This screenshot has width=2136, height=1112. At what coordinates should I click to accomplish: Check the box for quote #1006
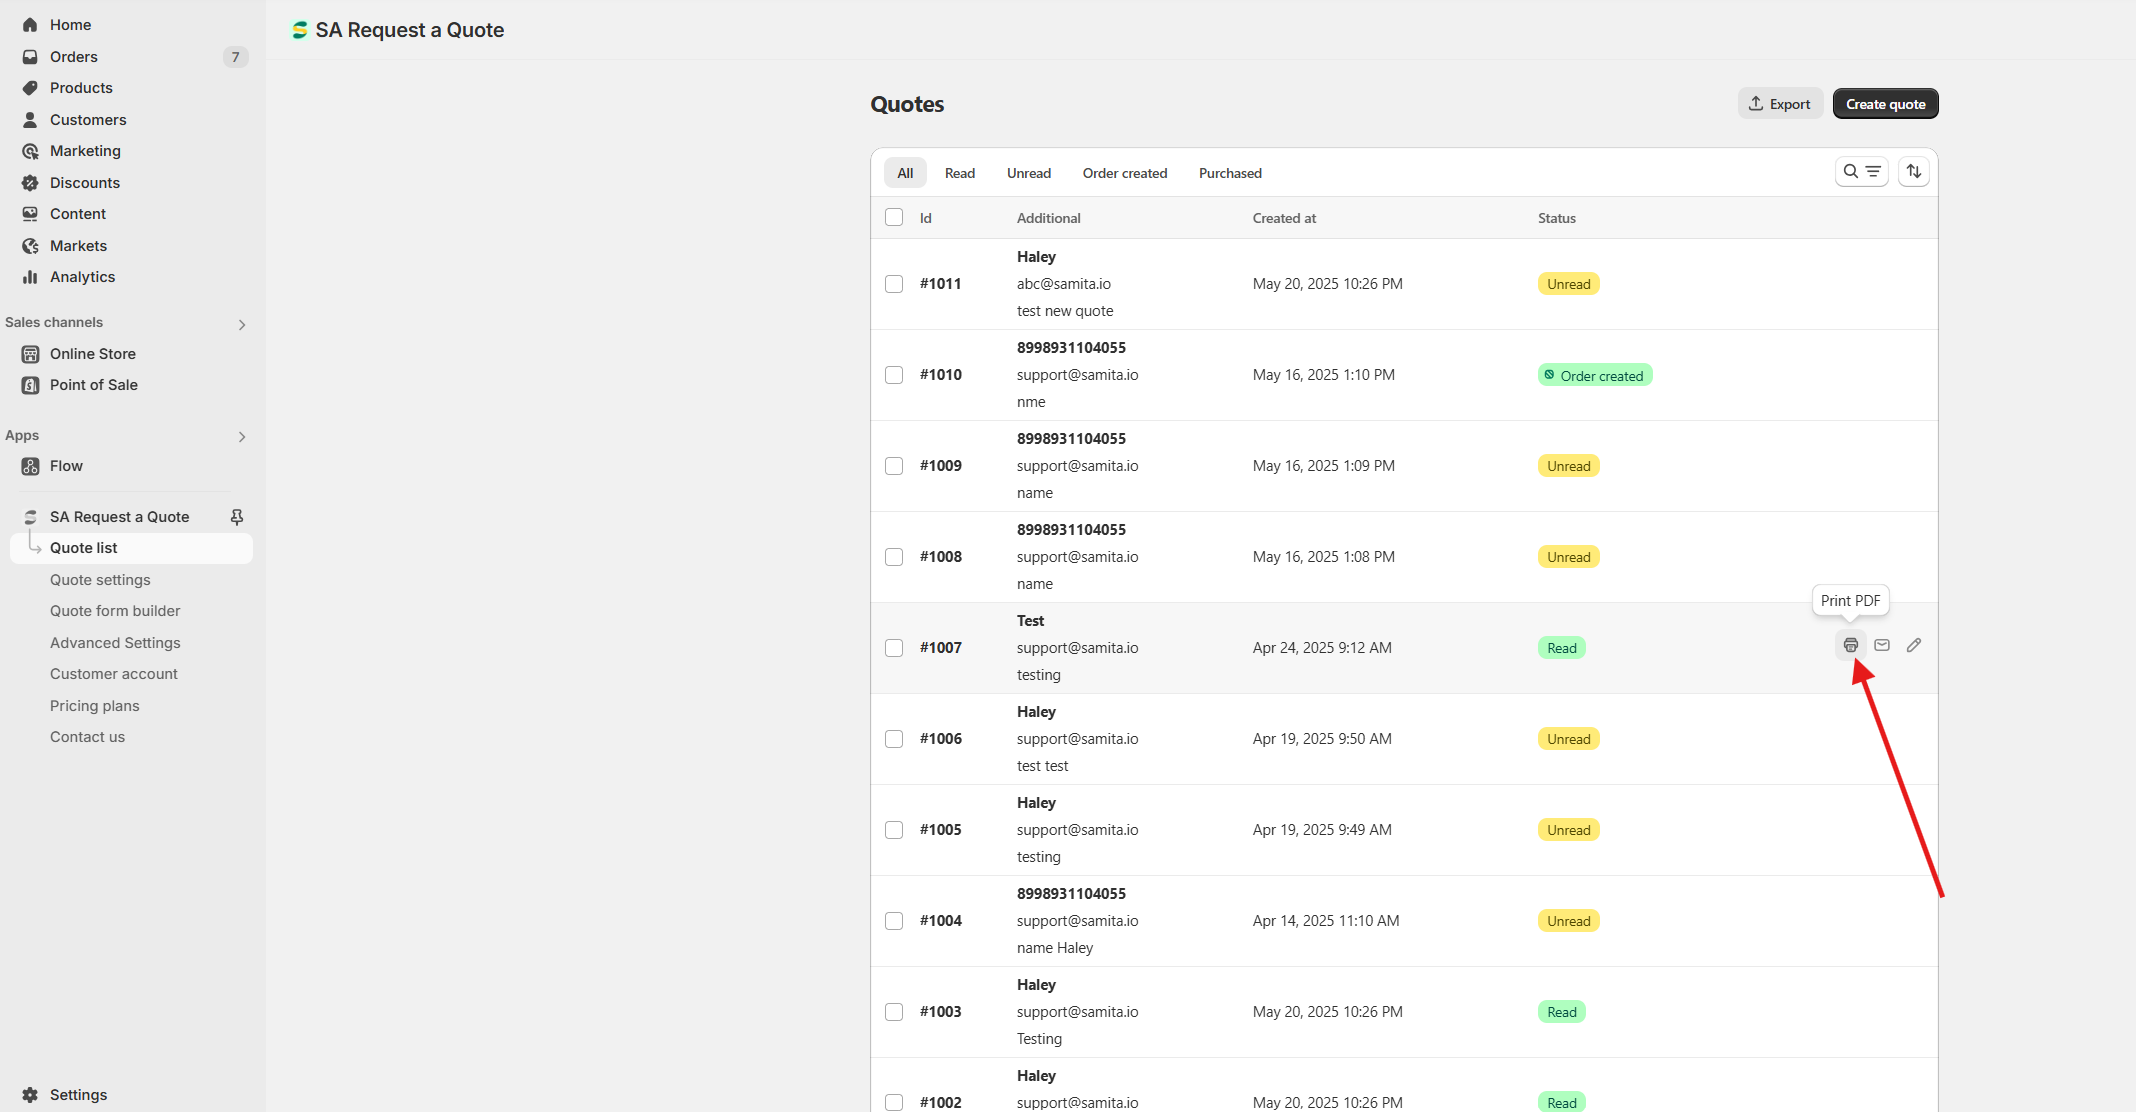coord(894,739)
